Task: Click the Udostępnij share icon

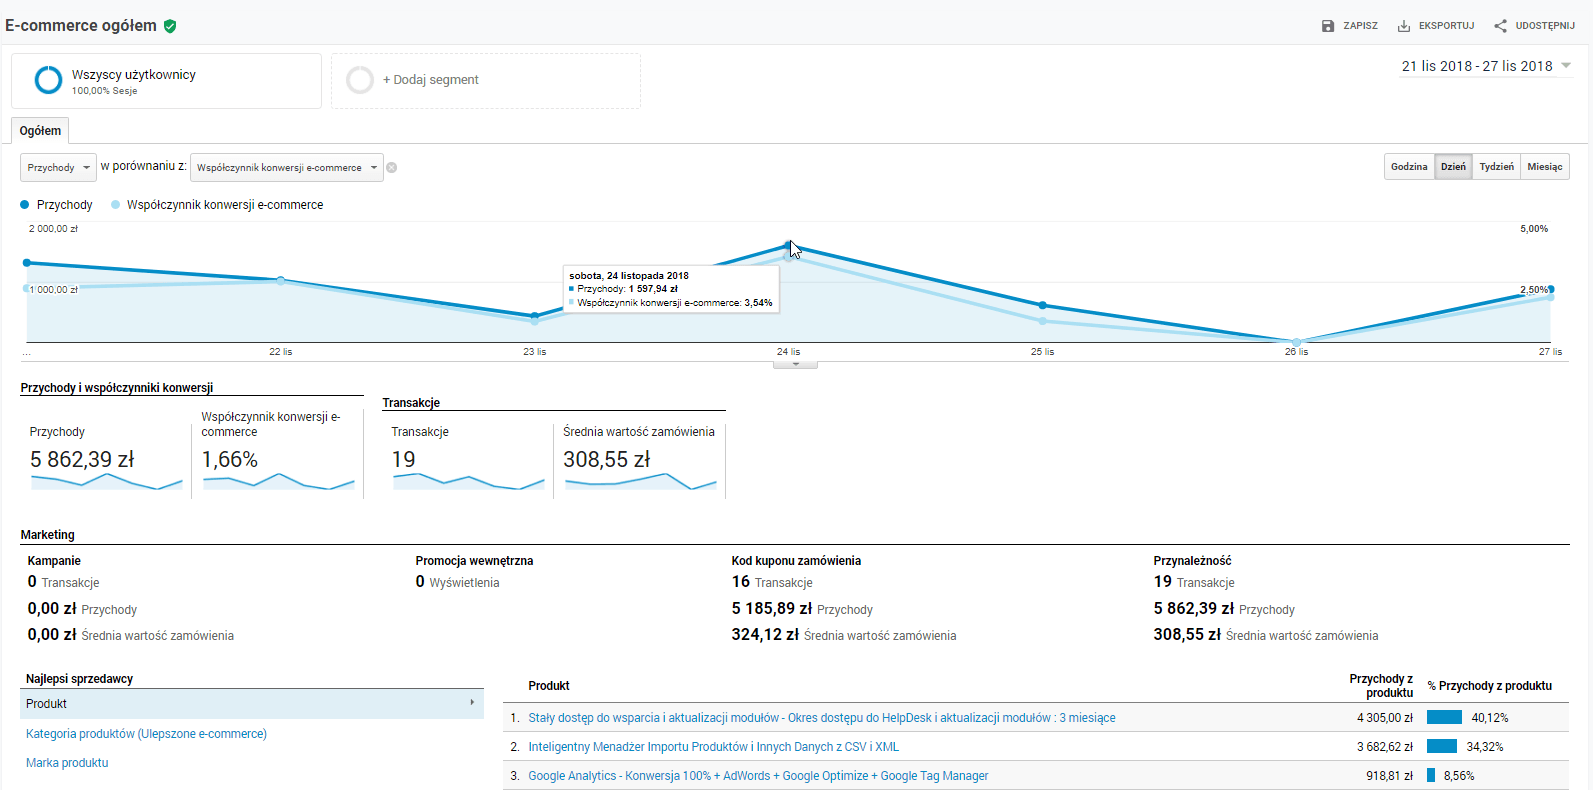Action: click(x=1500, y=26)
